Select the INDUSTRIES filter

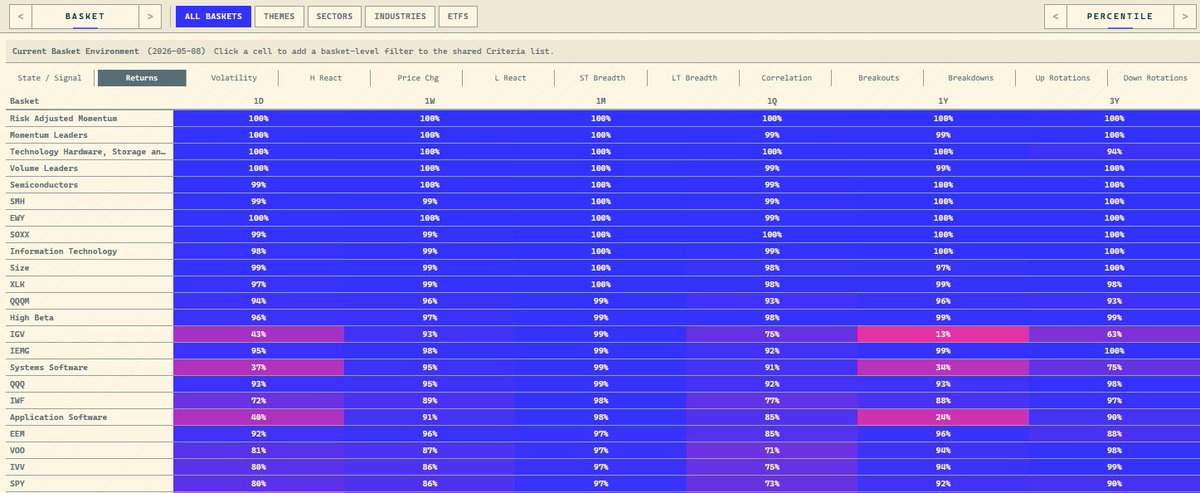point(400,16)
